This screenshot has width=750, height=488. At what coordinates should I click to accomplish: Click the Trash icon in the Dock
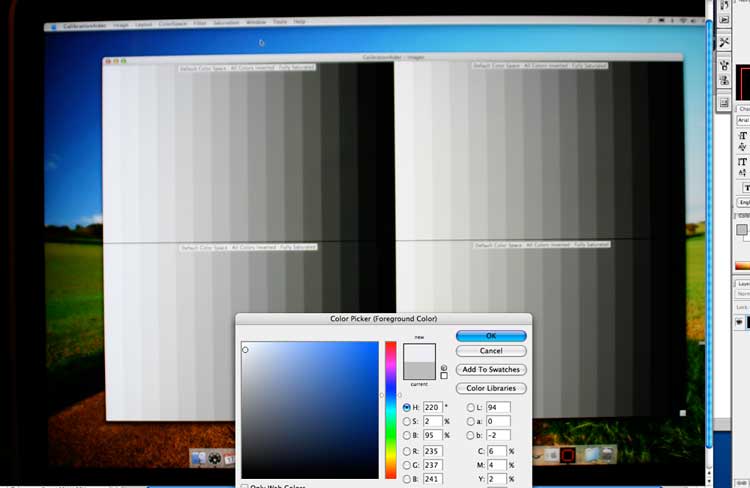[607, 455]
